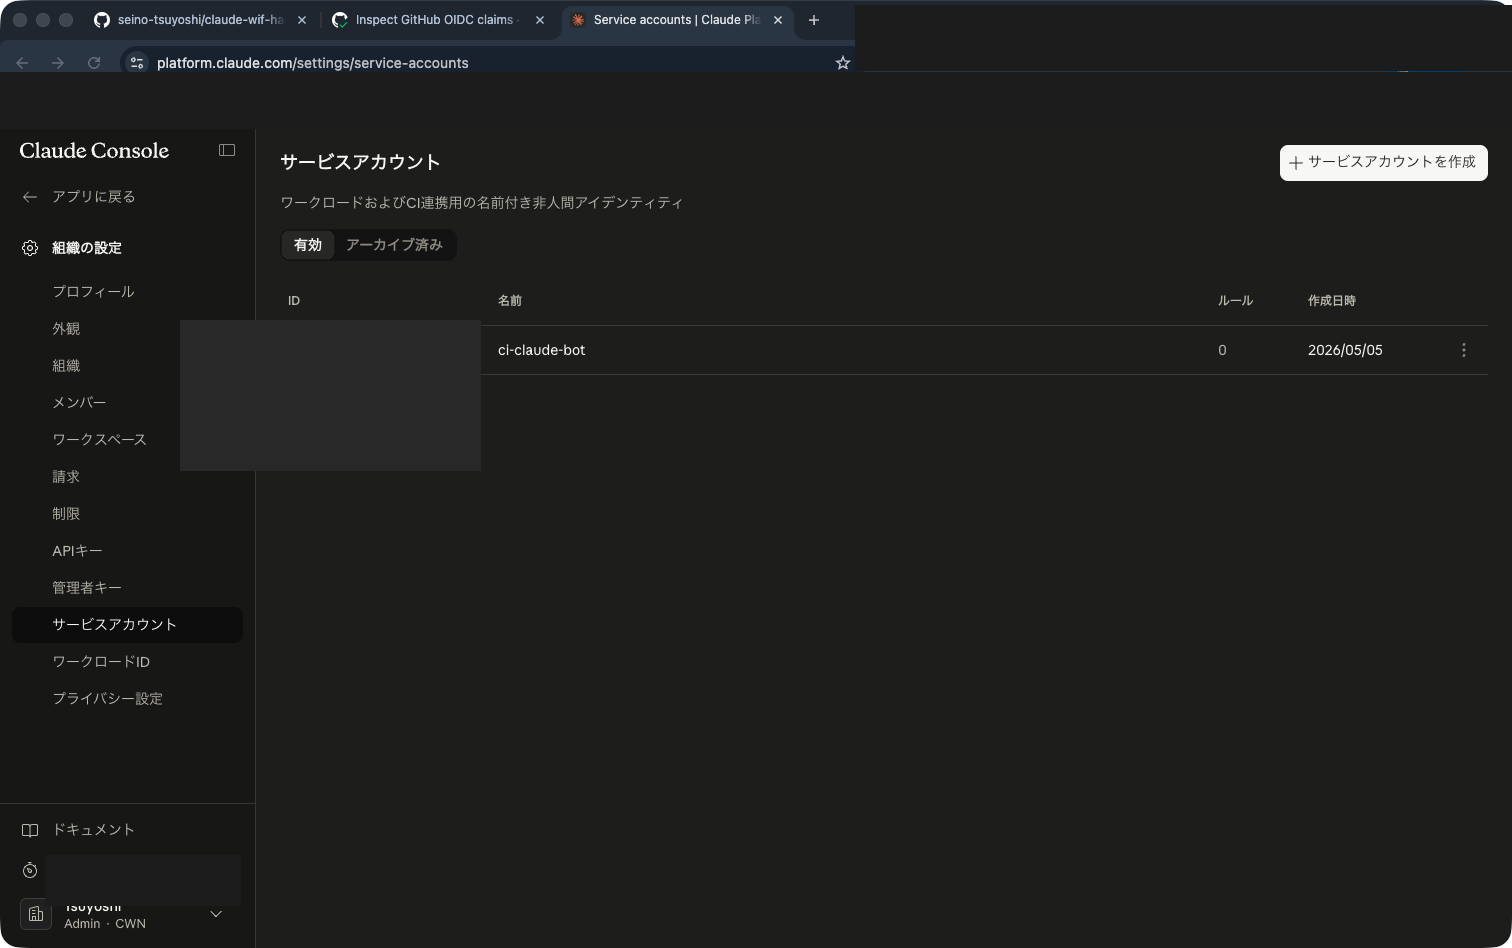
Task: Go forward using the browser forward arrow
Action: [58, 63]
